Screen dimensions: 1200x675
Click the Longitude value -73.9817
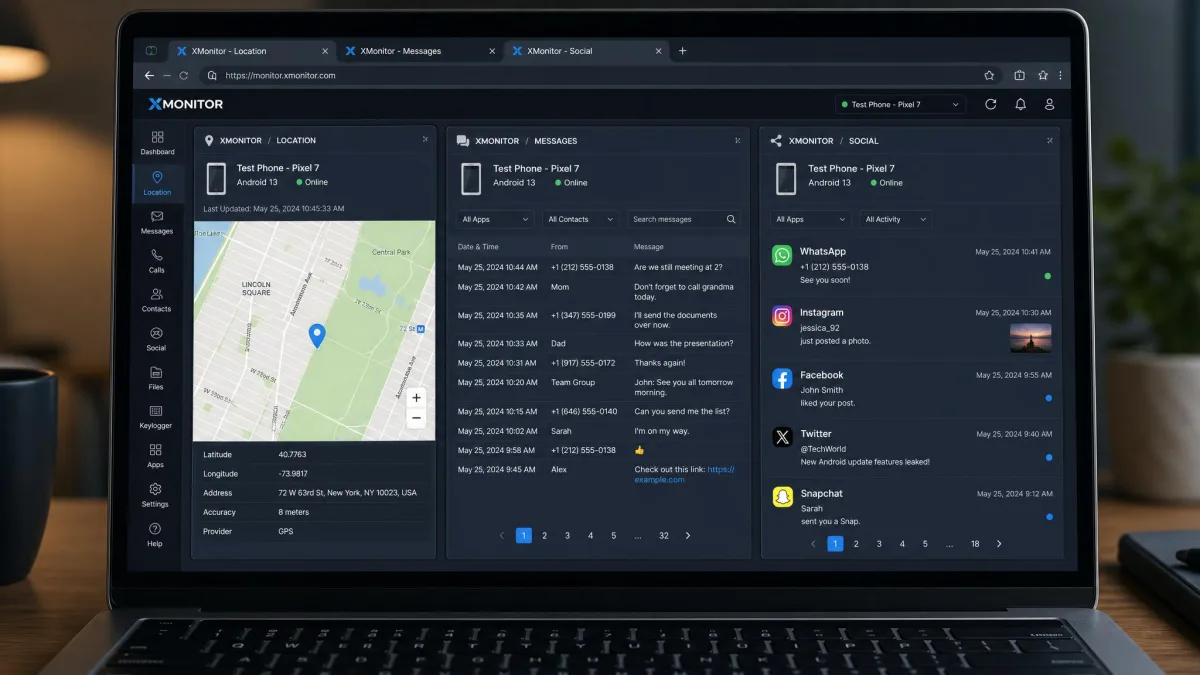[x=293, y=474]
